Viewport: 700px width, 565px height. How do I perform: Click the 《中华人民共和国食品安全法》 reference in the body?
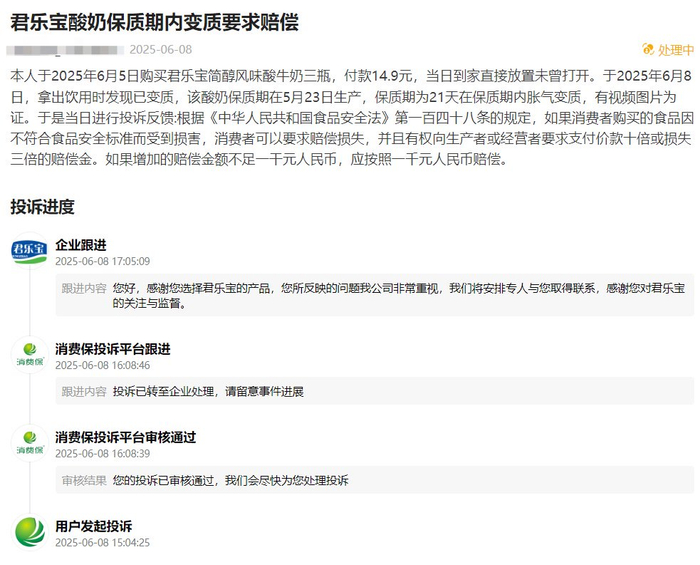299,118
